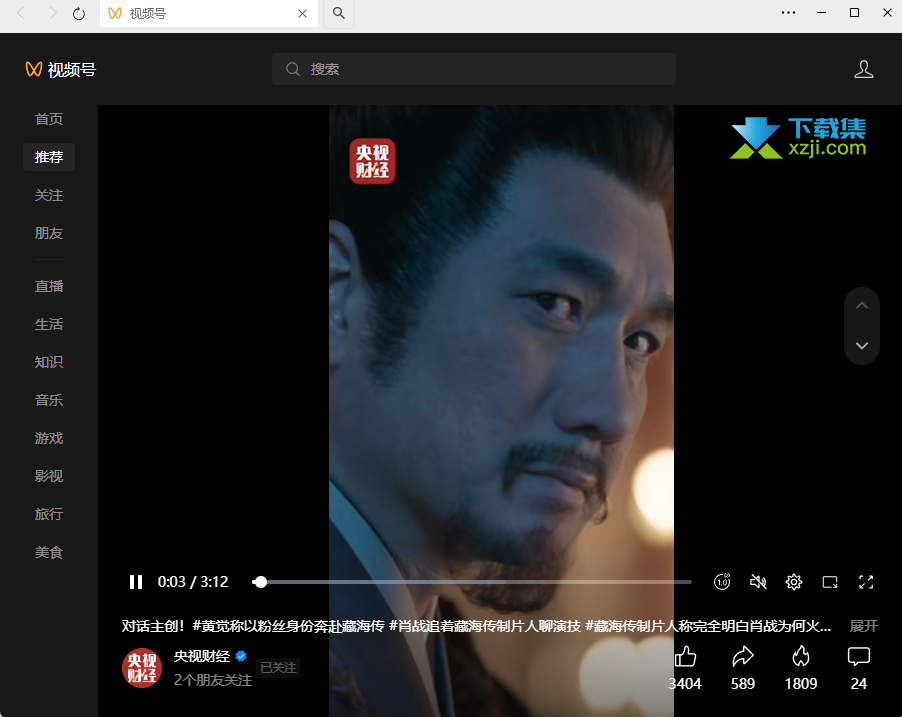The width and height of the screenshot is (902, 717).
Task: Click the search magnifier in title bar
Action: point(339,13)
